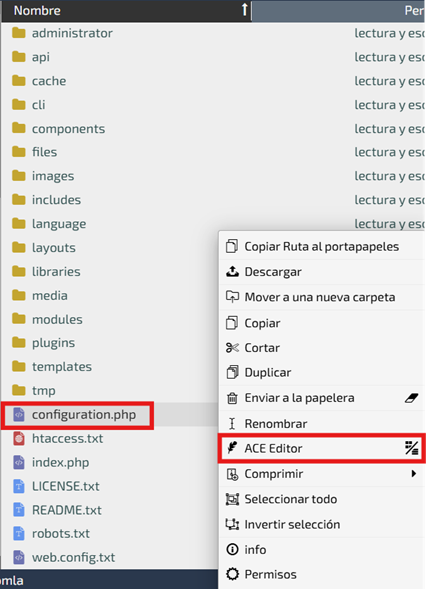Click the trash can icon for papelera
Viewport: 426px width, 589px height.
(x=232, y=398)
